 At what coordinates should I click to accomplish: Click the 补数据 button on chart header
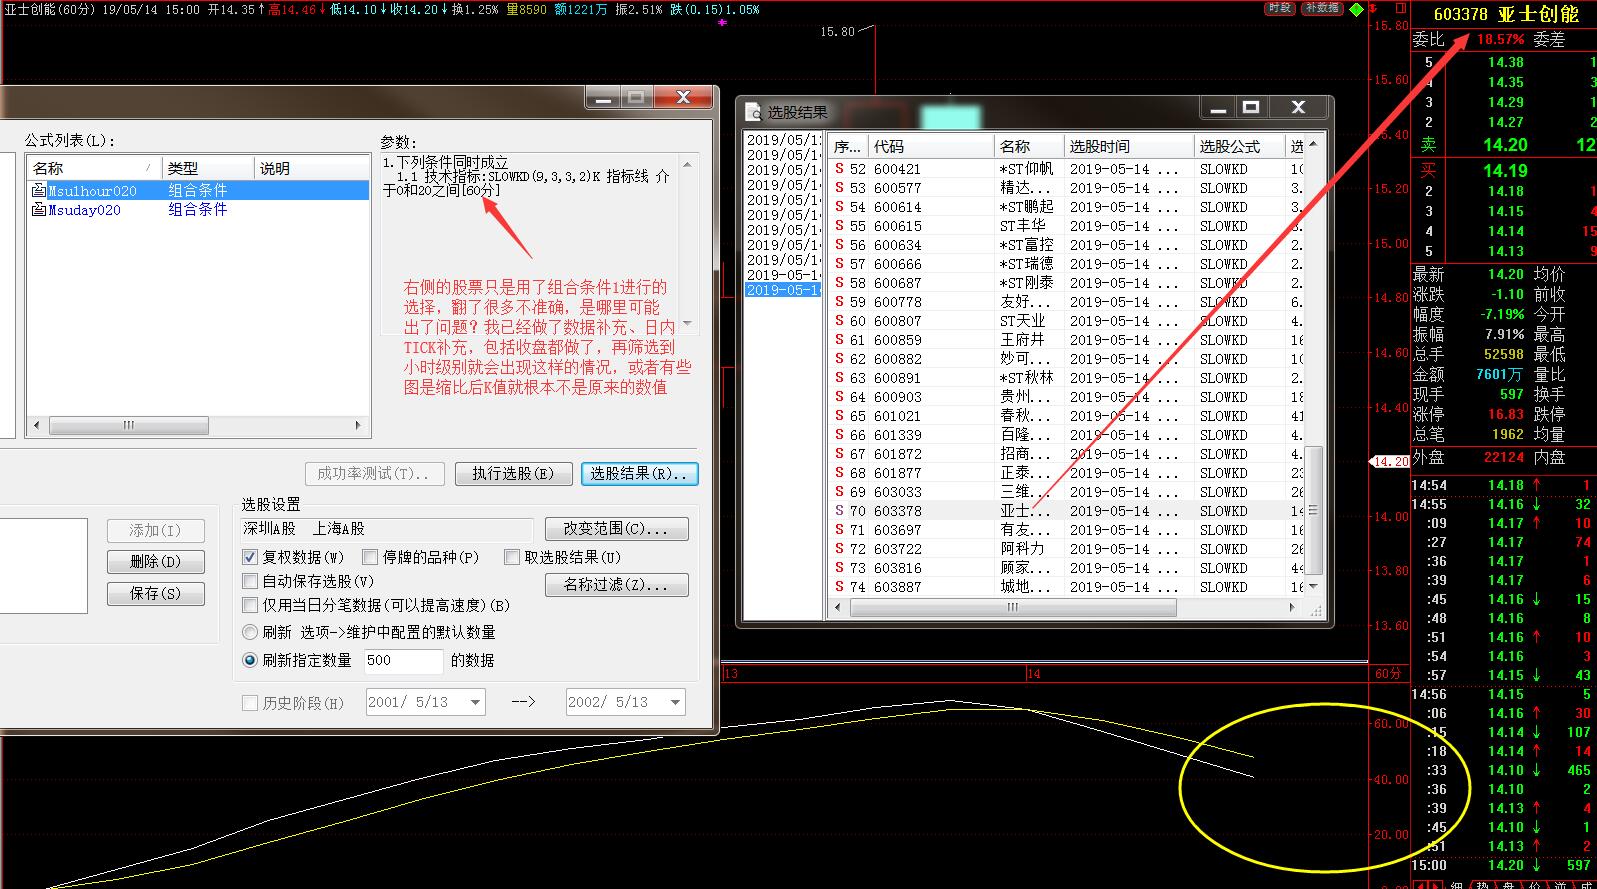click(x=1321, y=8)
